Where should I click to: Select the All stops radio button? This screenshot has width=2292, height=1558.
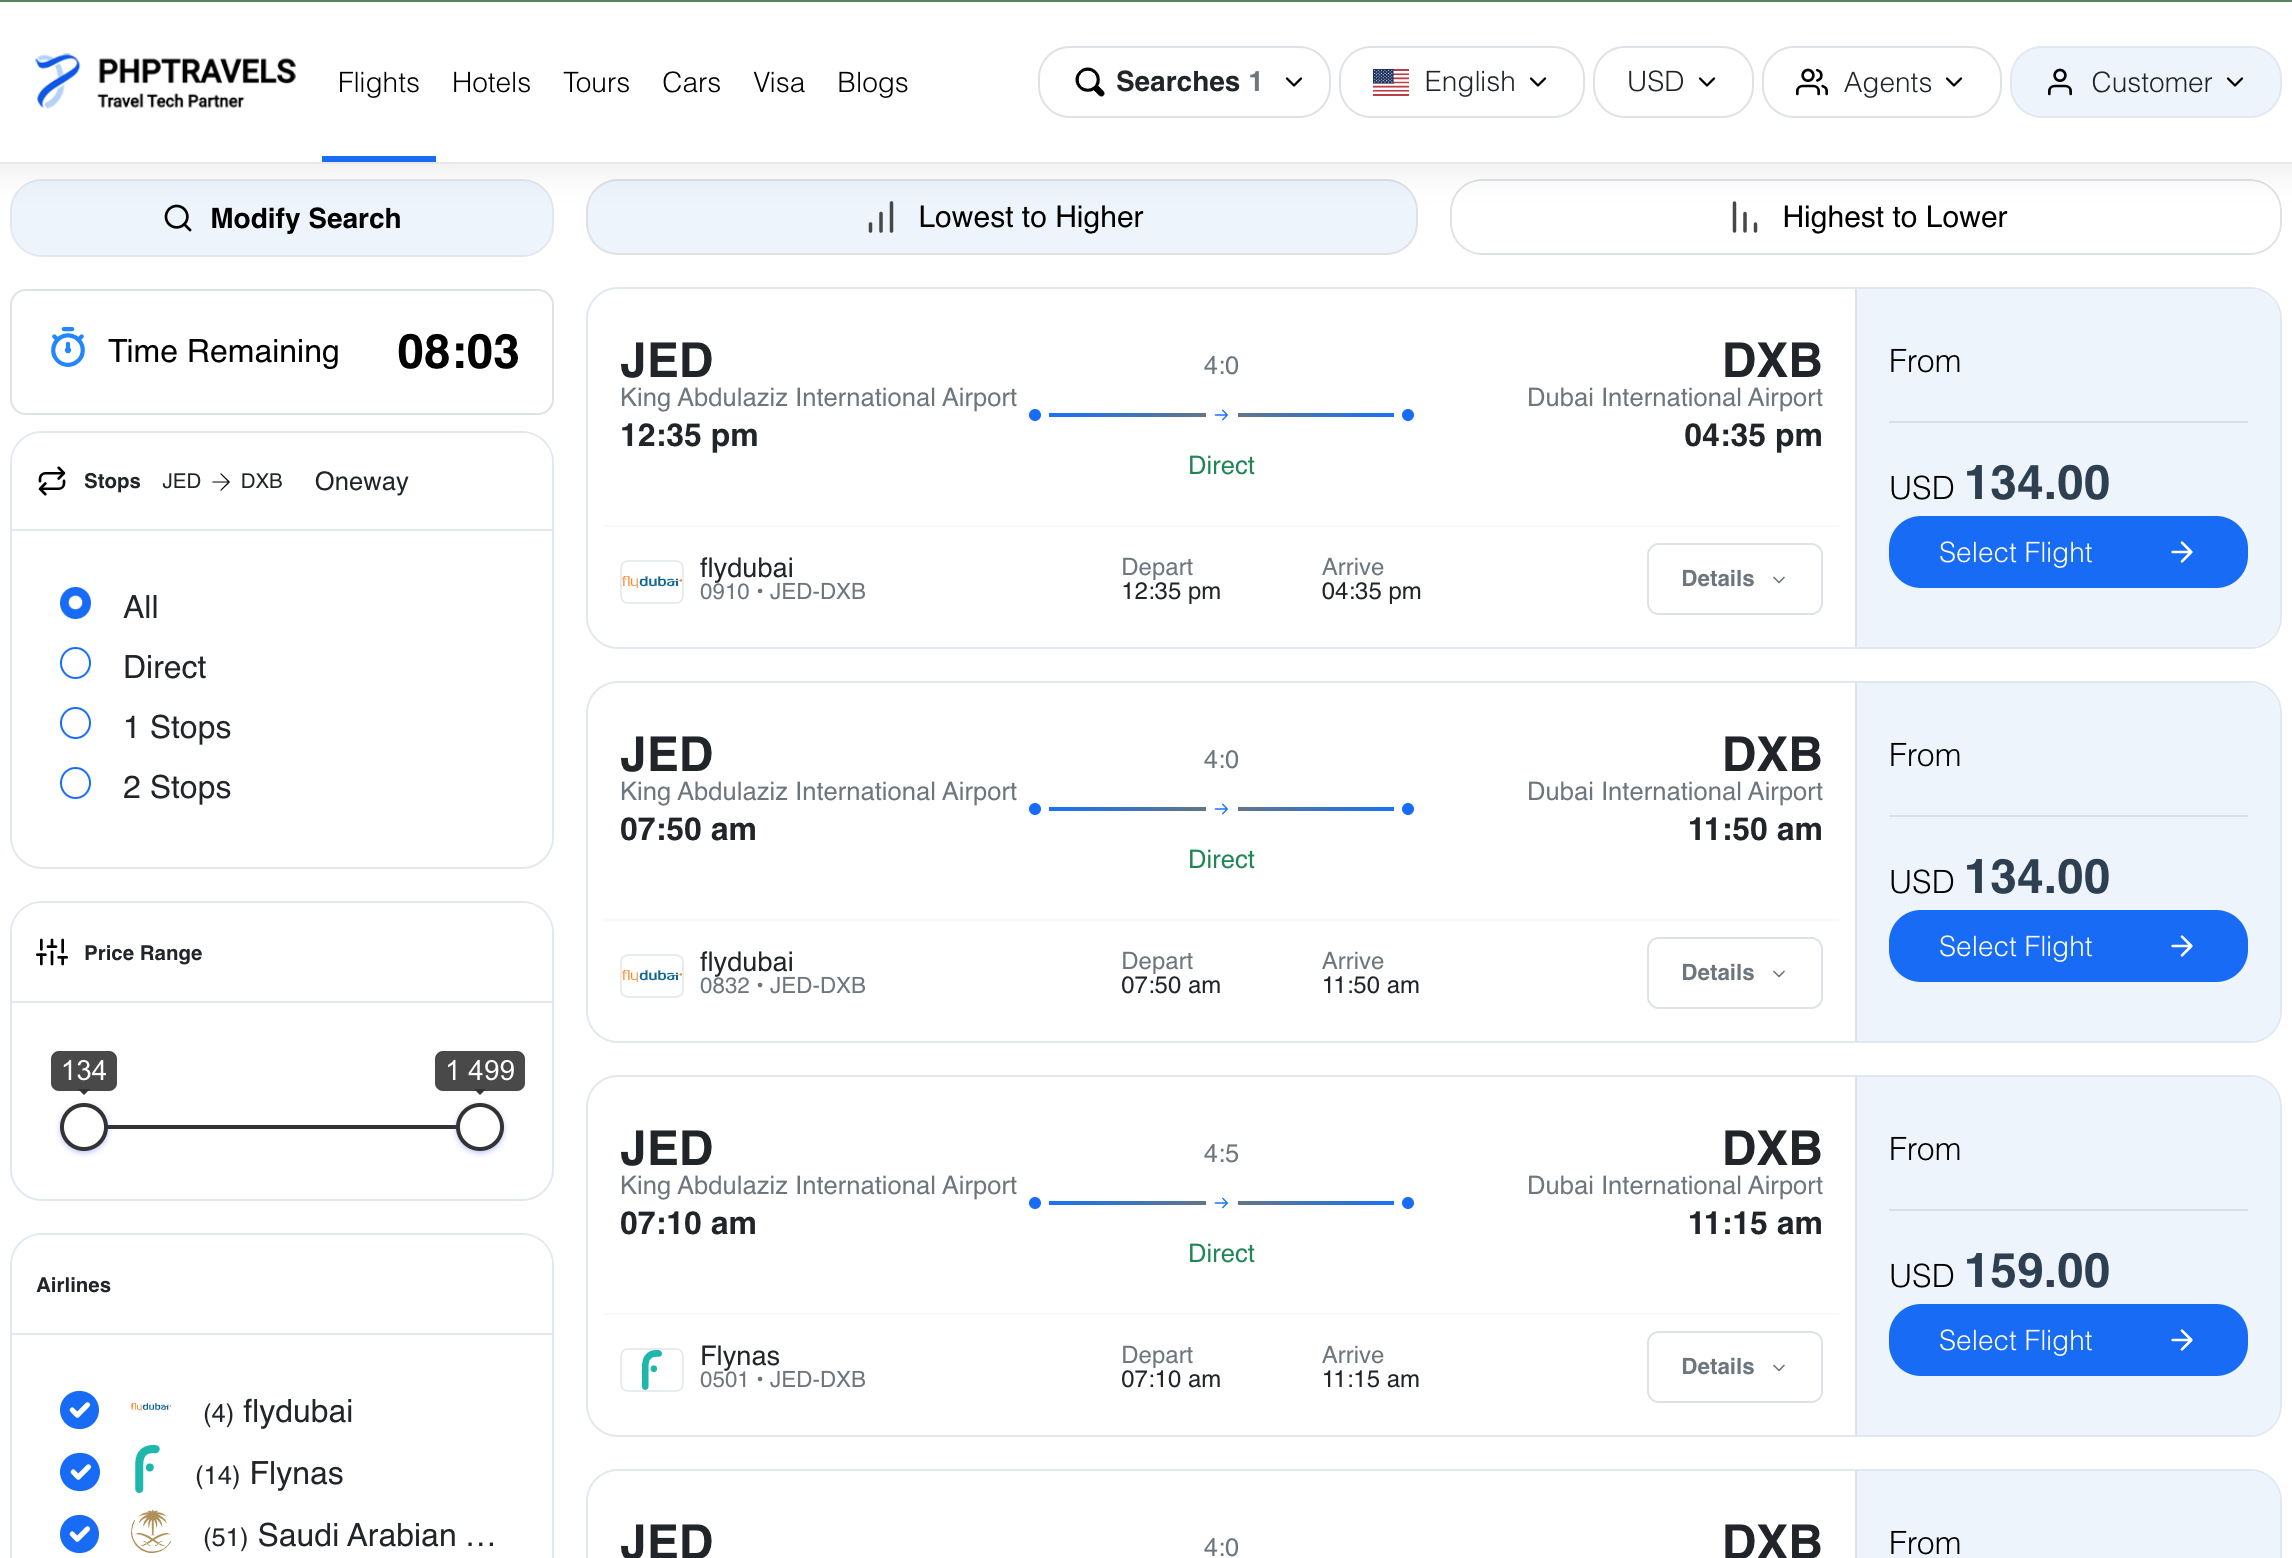tap(75, 603)
